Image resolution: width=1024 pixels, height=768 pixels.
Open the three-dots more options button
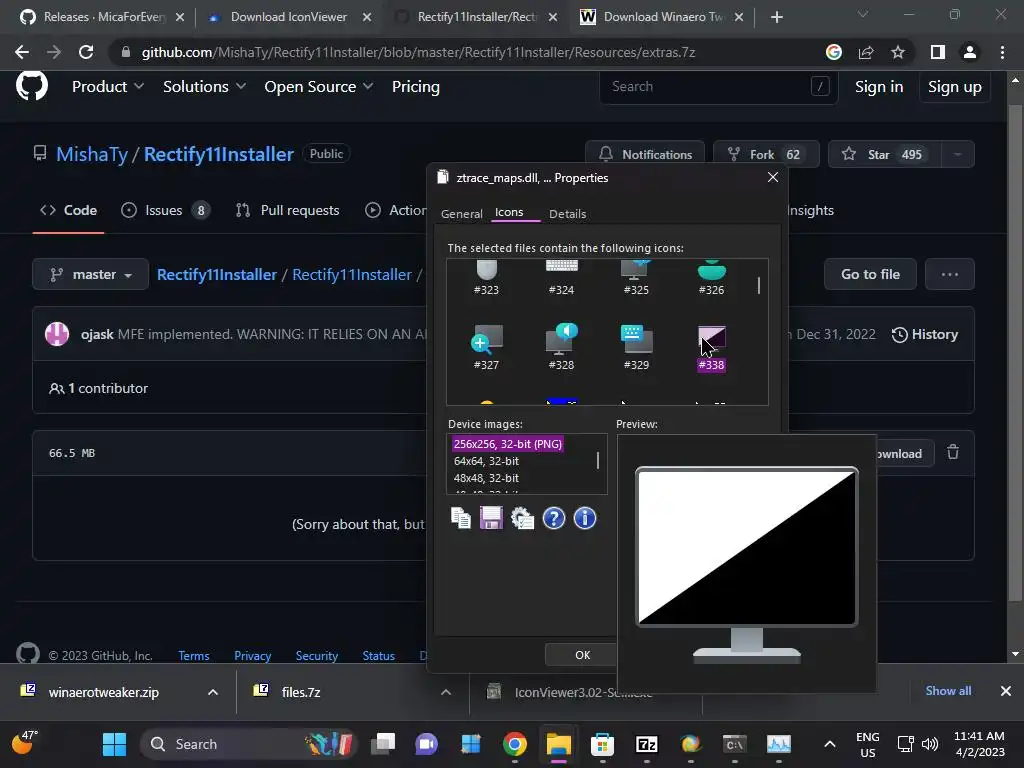(950, 274)
